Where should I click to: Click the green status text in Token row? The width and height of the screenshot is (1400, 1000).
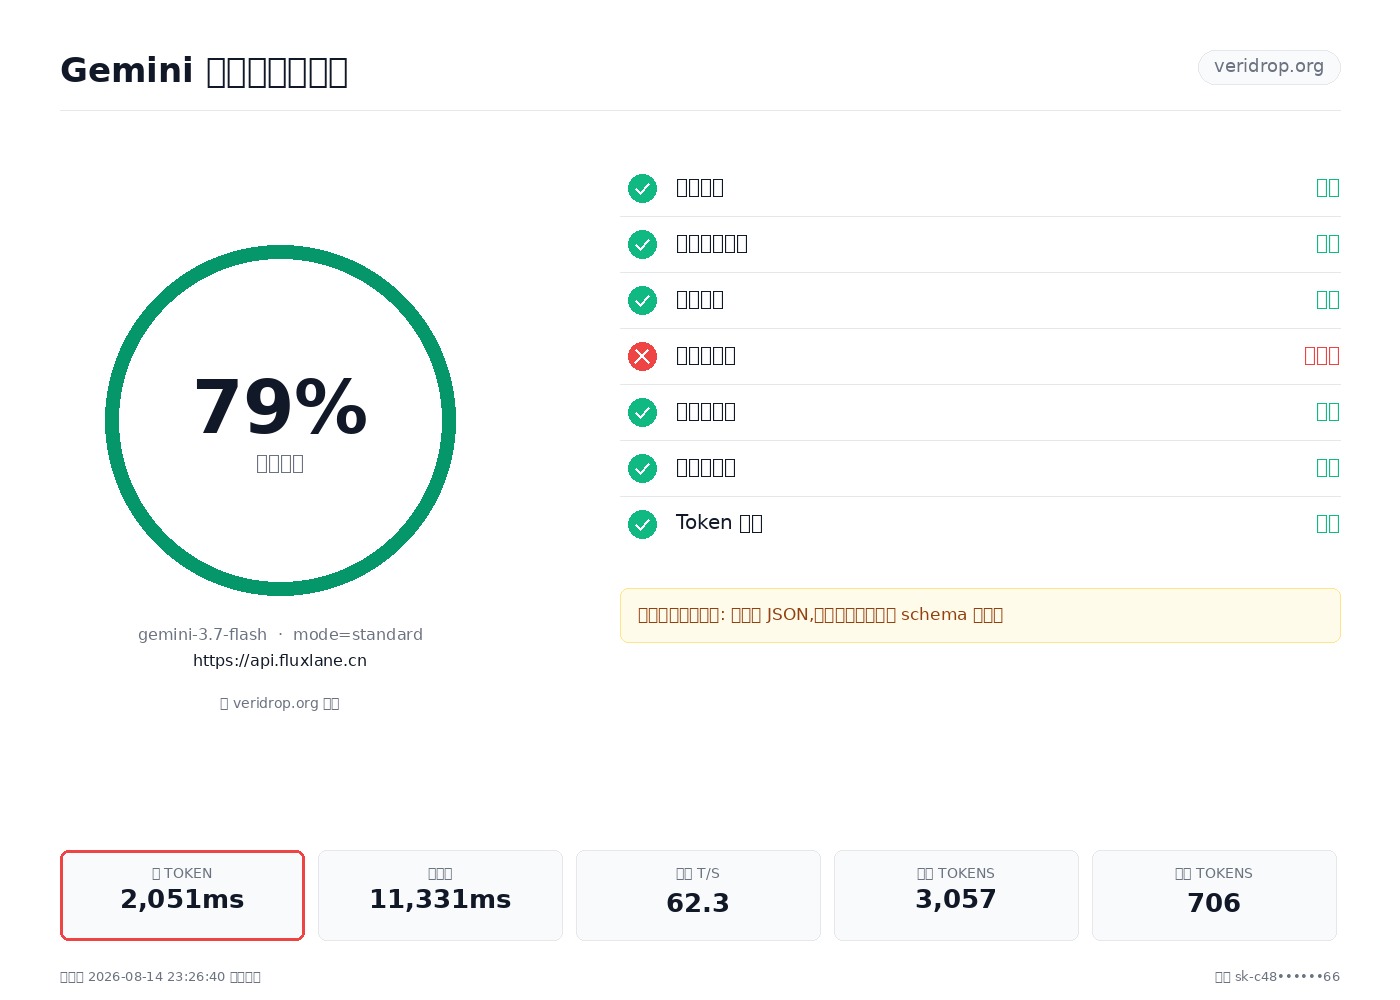click(1328, 524)
